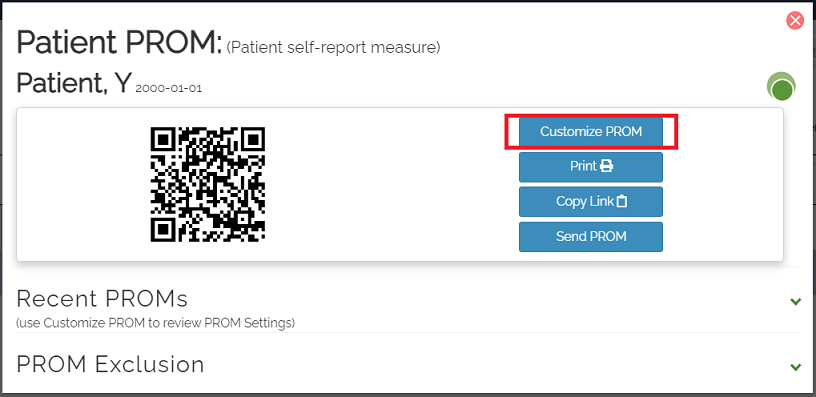The width and height of the screenshot is (816, 397).
Task: Click the birth date 2000-01-01
Action: tap(169, 89)
